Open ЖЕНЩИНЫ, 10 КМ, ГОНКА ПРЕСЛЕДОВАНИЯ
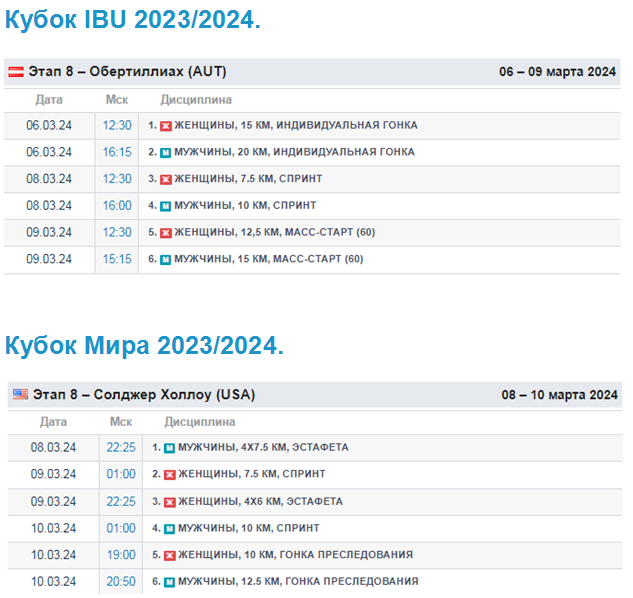The width and height of the screenshot is (633, 598). (296, 554)
